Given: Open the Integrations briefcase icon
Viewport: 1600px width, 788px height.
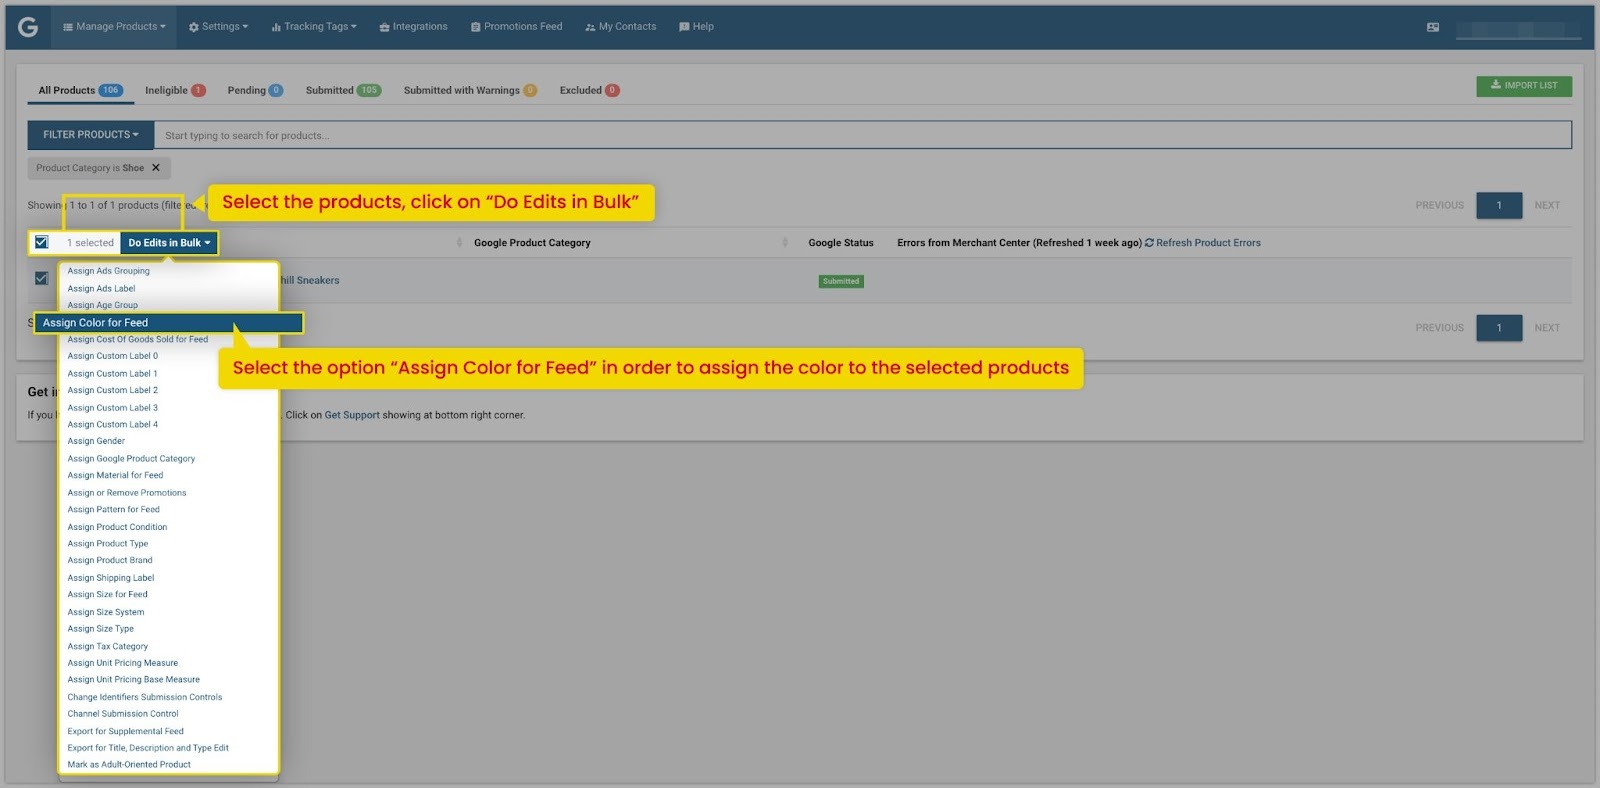Looking at the screenshot, I should point(384,27).
